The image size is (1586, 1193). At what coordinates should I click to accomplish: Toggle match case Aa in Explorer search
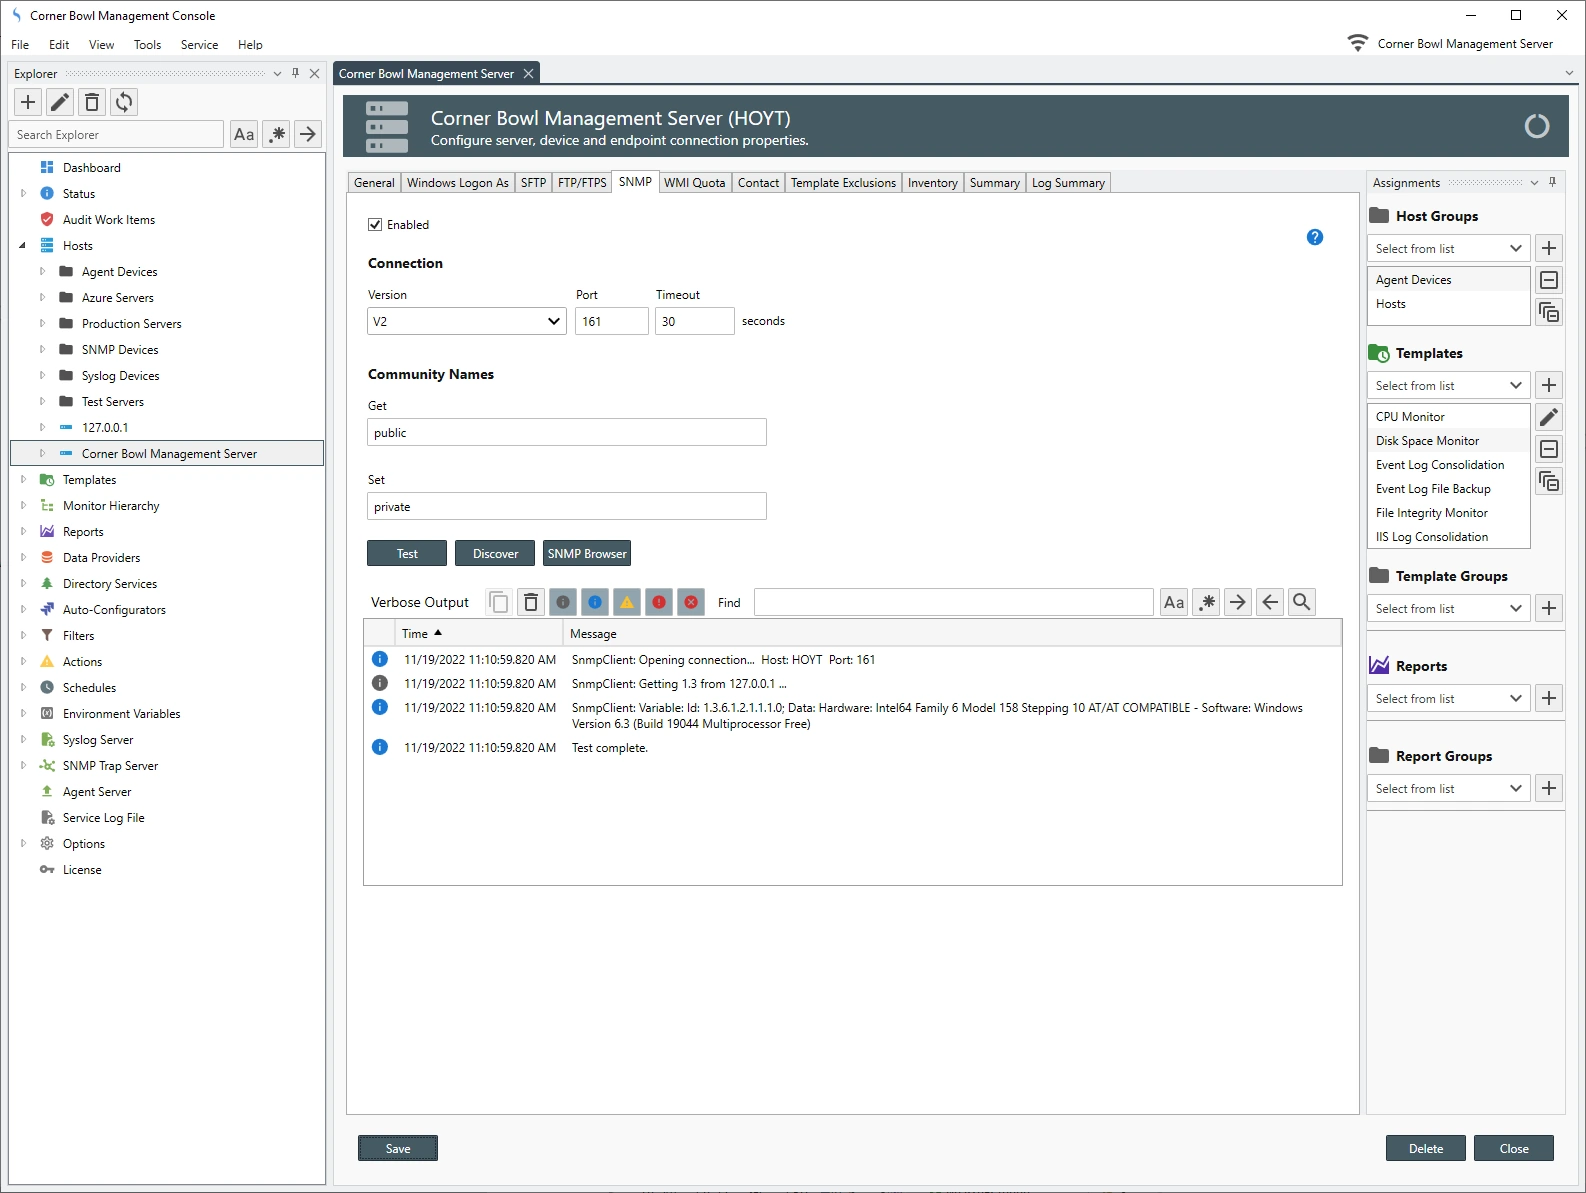click(x=244, y=134)
